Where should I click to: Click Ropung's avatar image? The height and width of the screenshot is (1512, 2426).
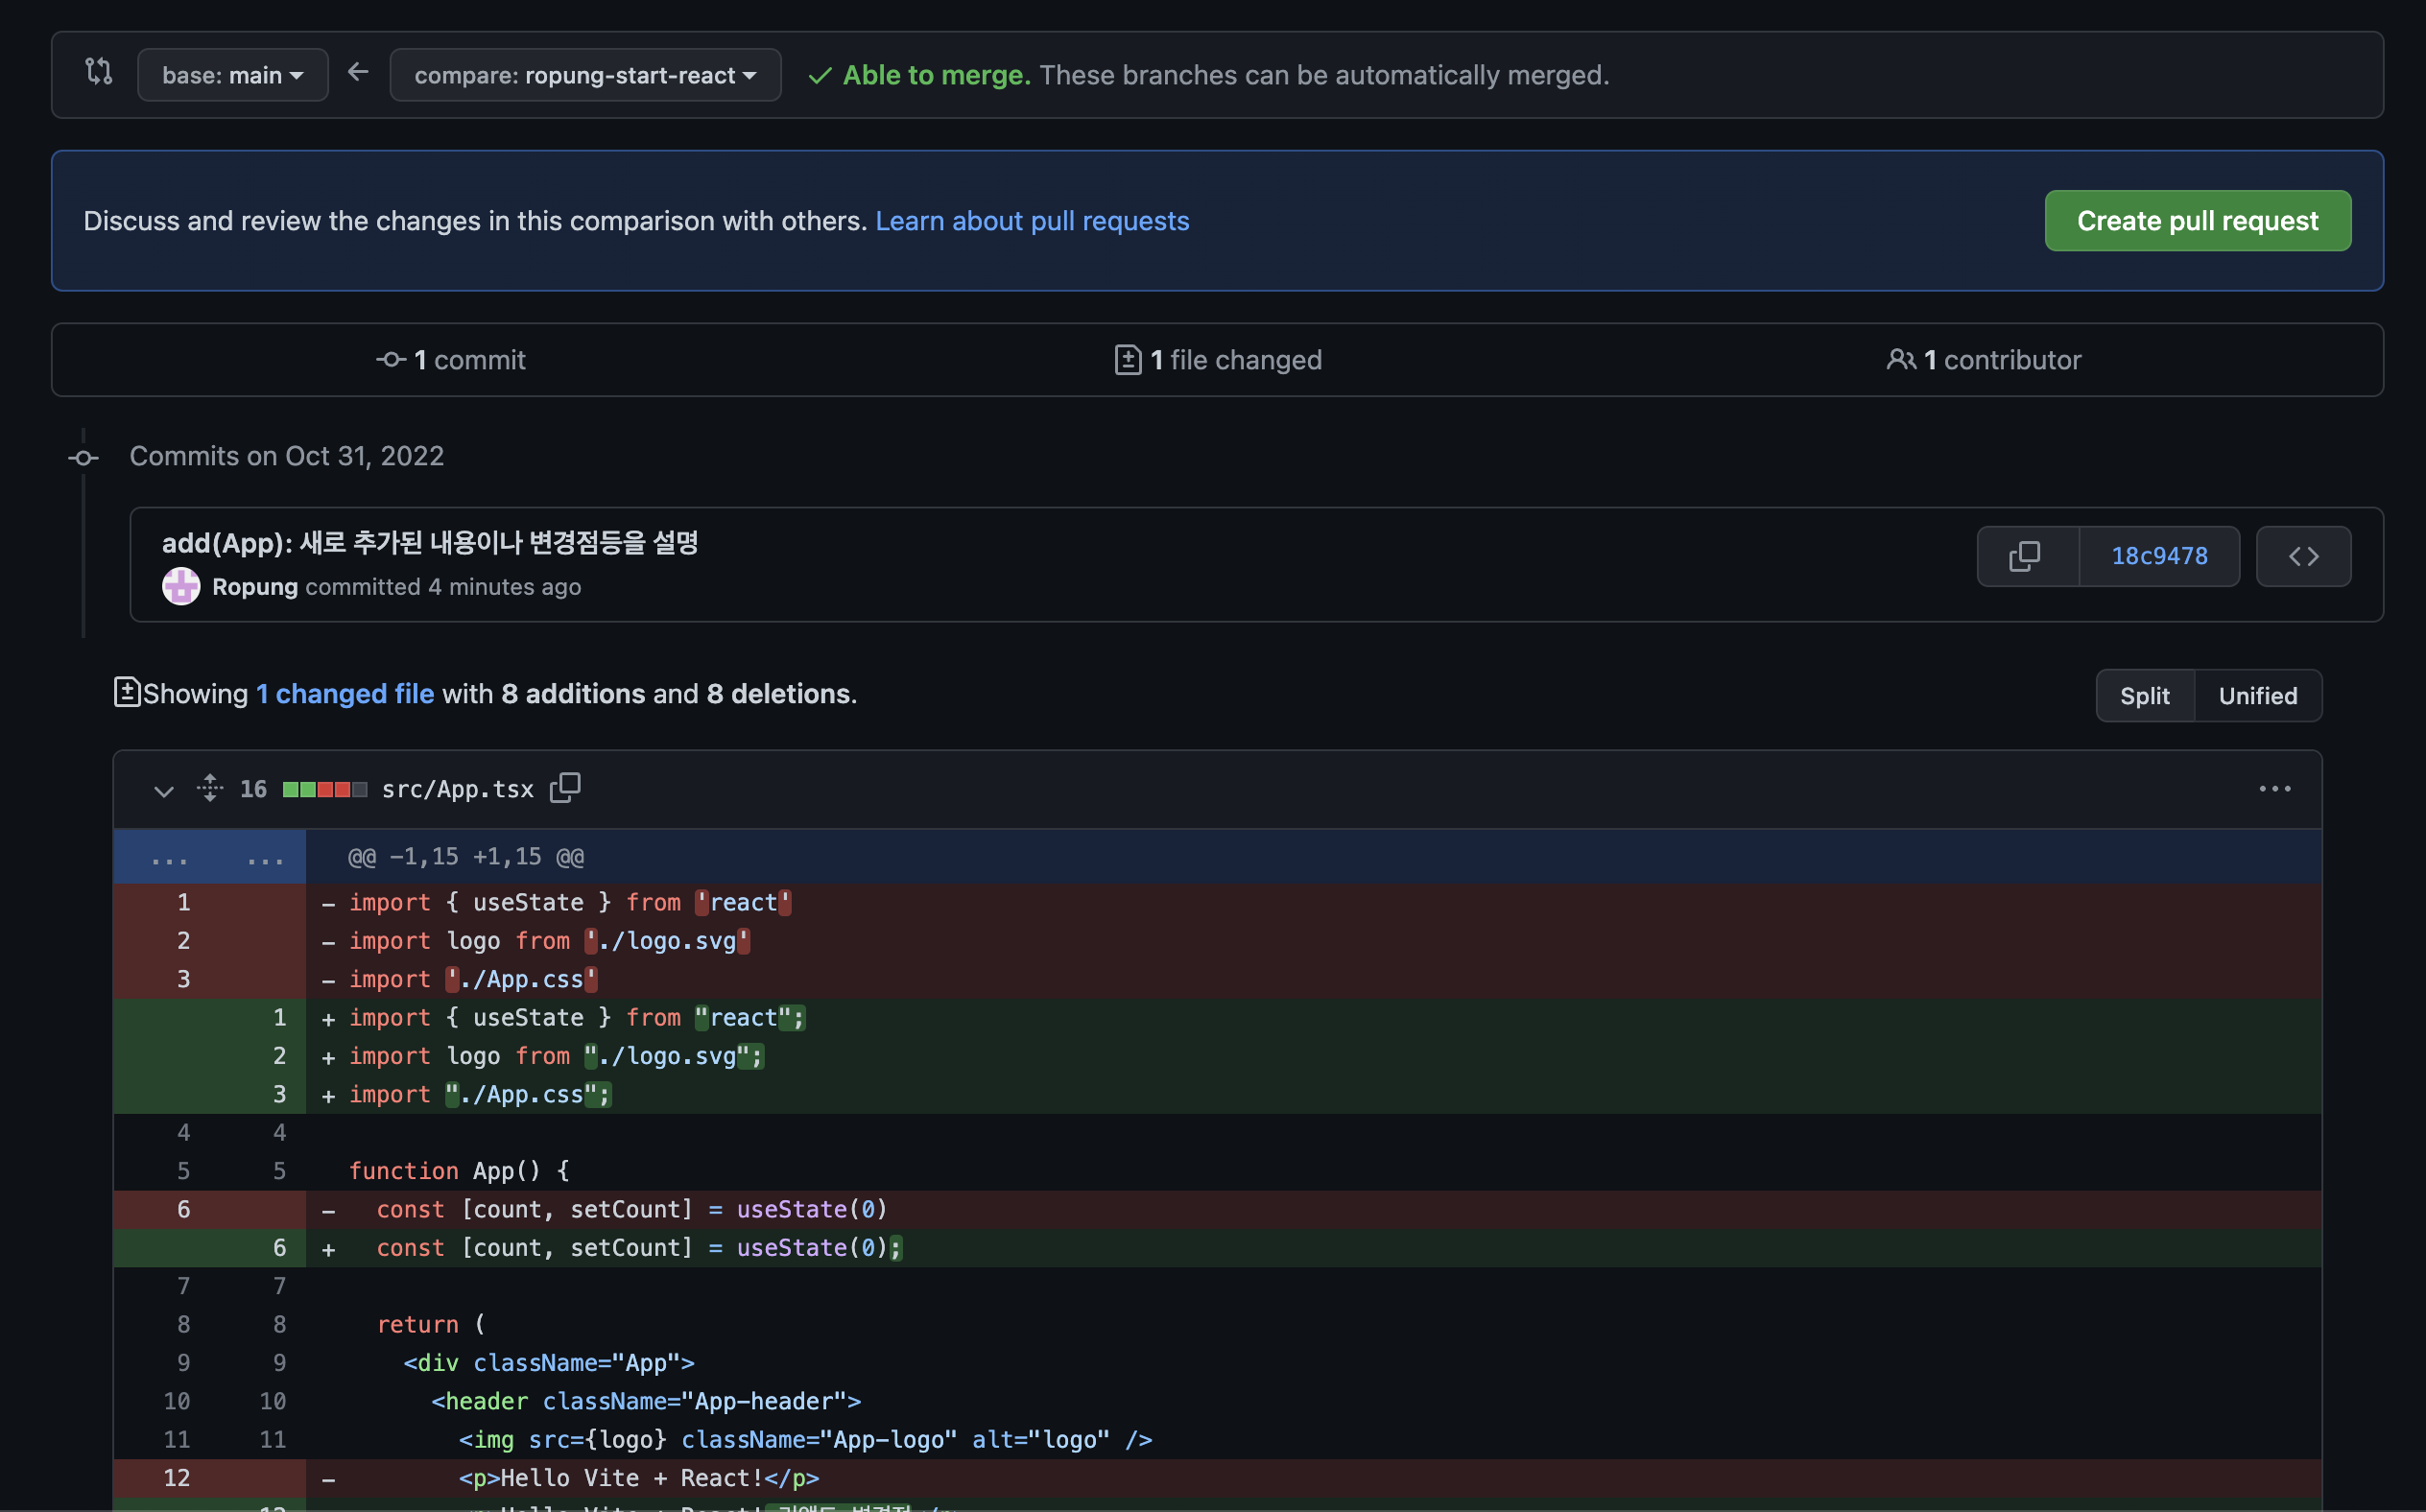point(181,587)
